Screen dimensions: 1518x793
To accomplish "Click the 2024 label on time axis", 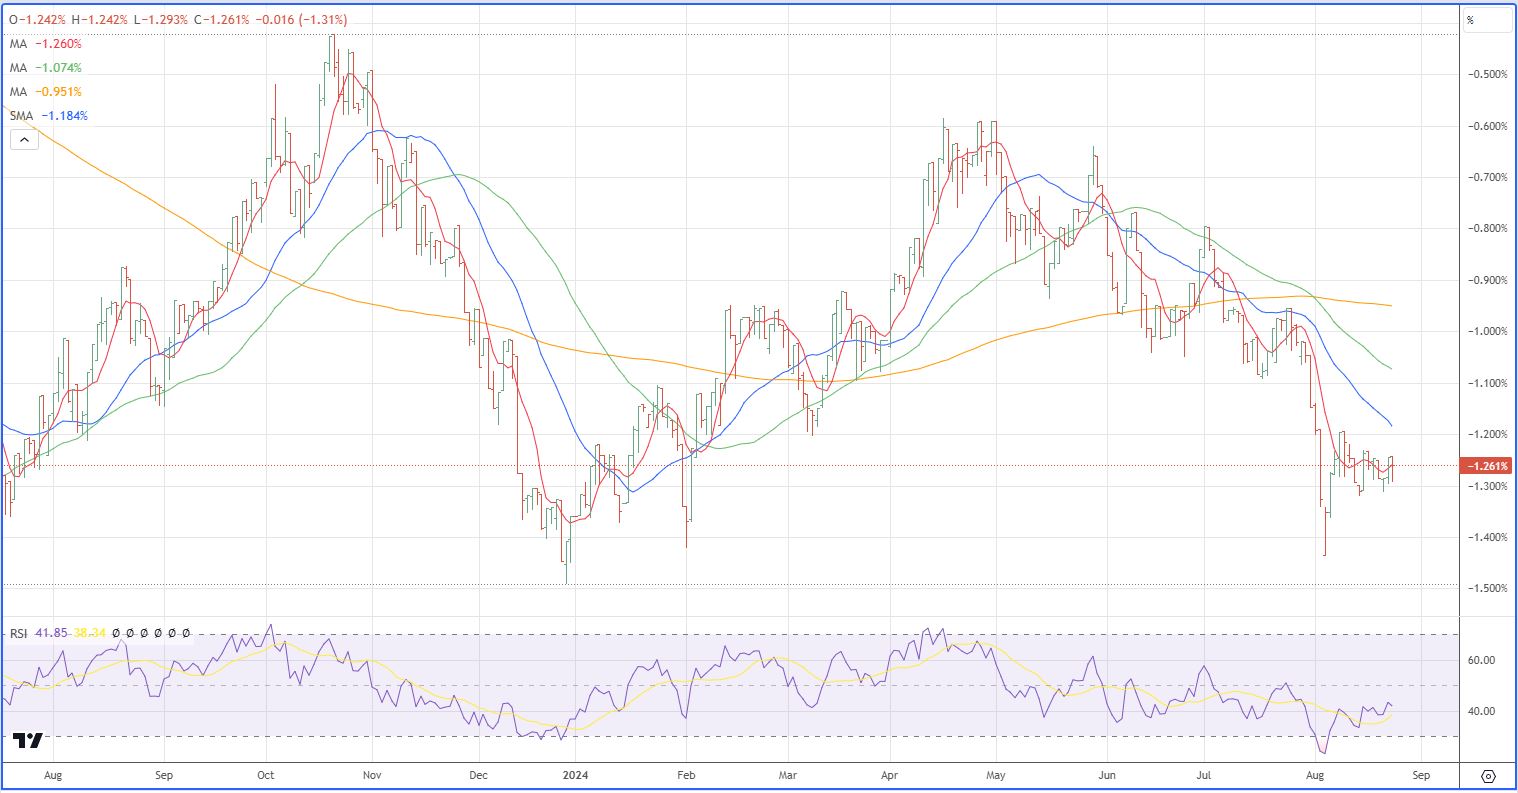I will point(574,775).
